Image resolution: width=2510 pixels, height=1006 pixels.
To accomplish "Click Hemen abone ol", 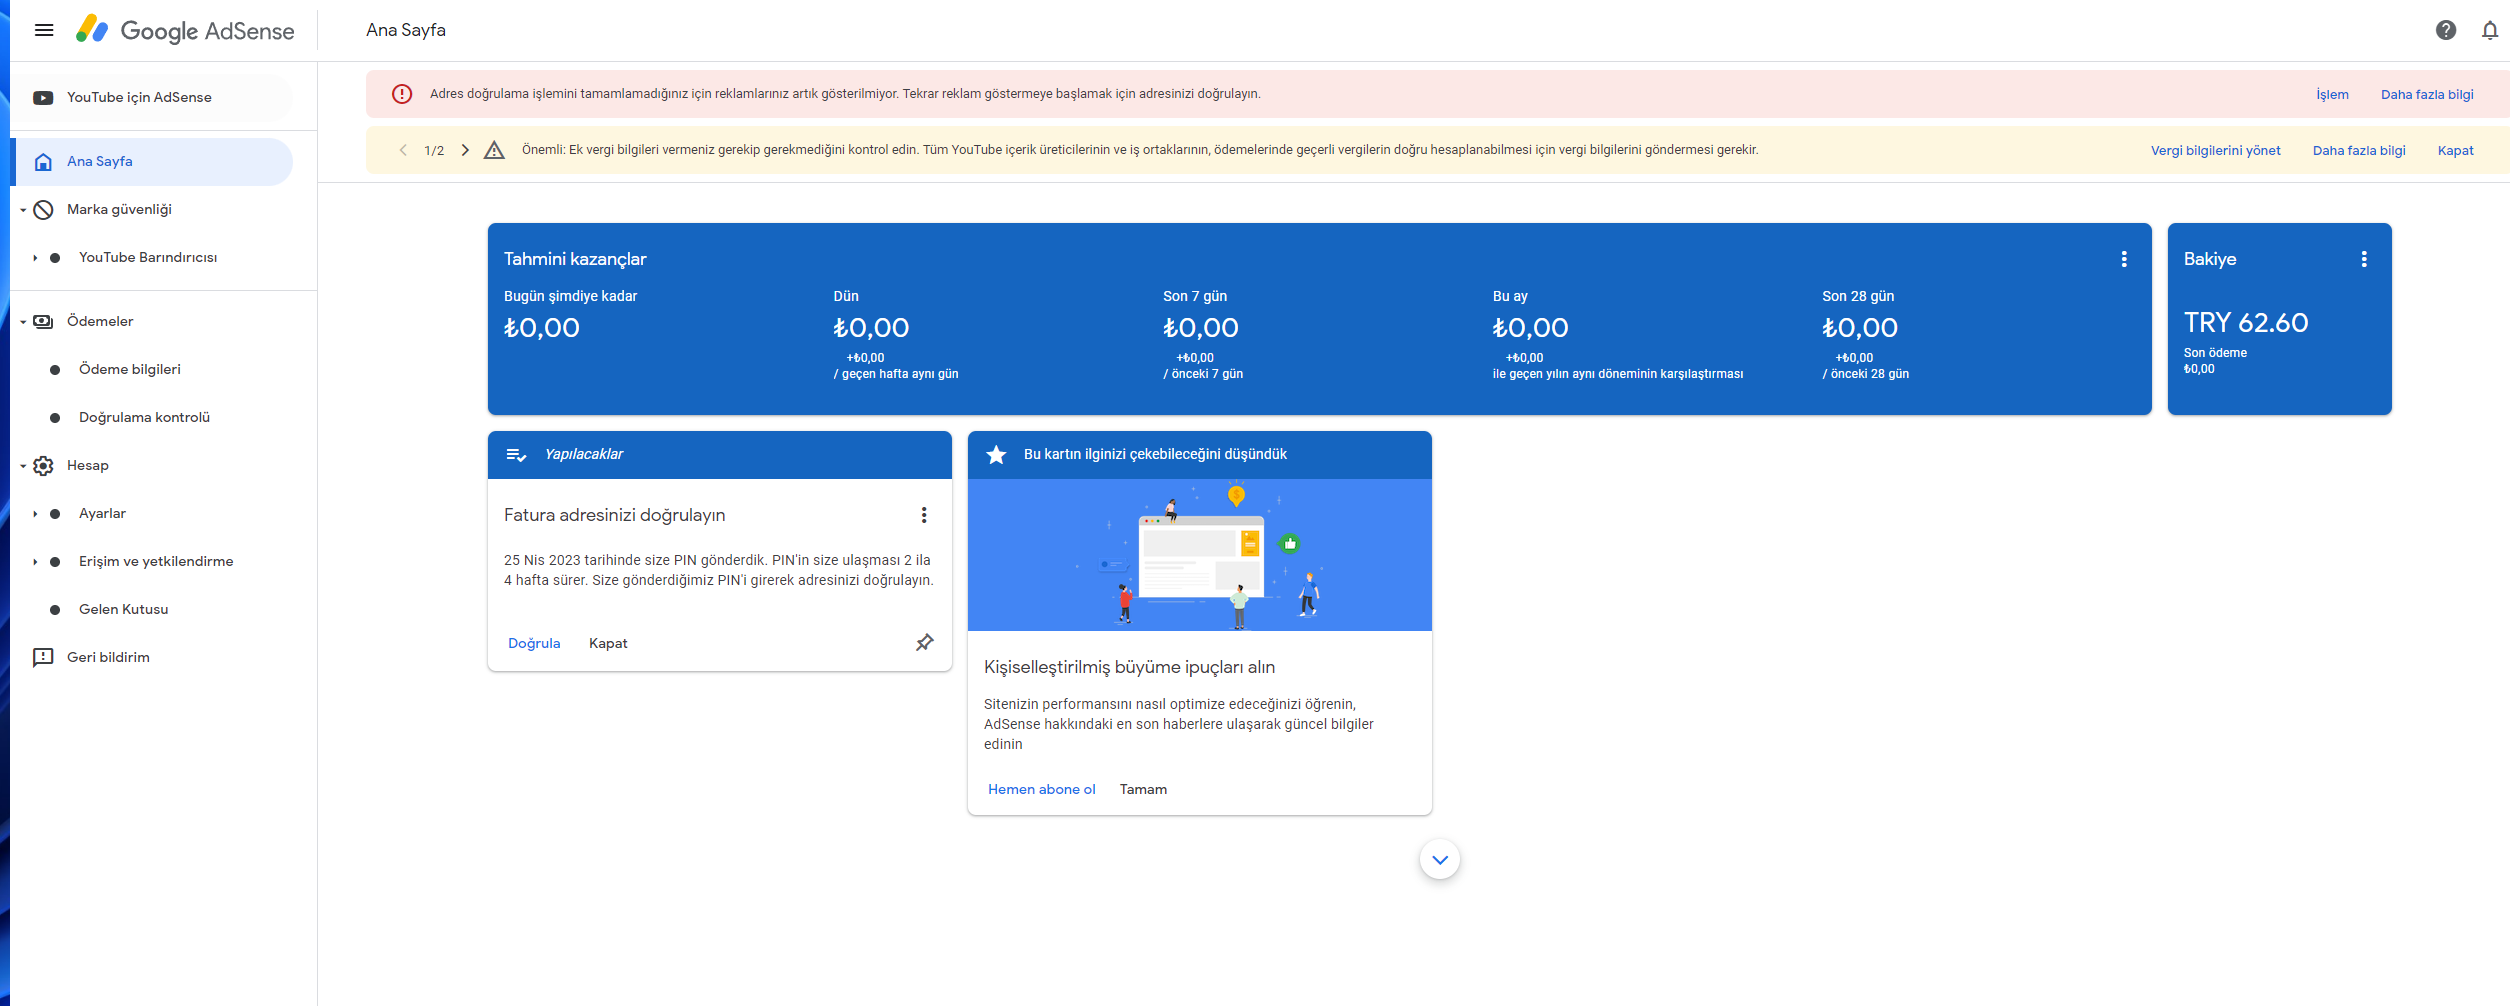I will click(1042, 790).
